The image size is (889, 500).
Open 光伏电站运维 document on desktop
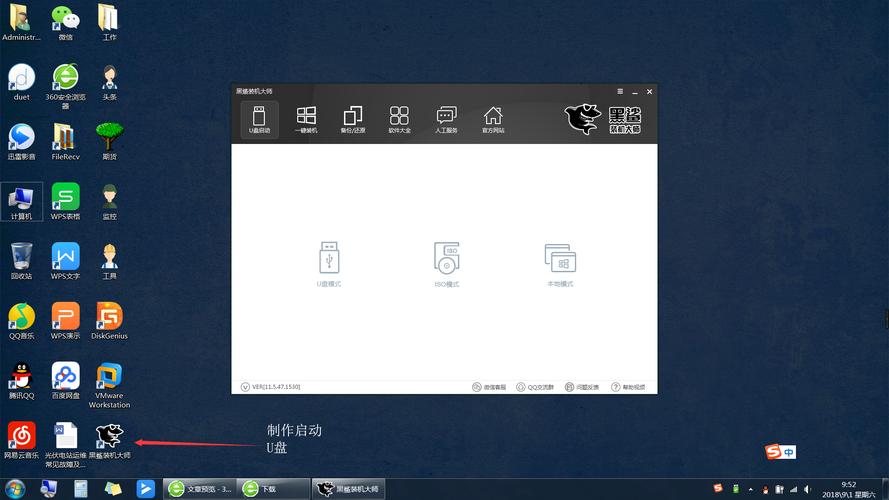click(x=65, y=445)
